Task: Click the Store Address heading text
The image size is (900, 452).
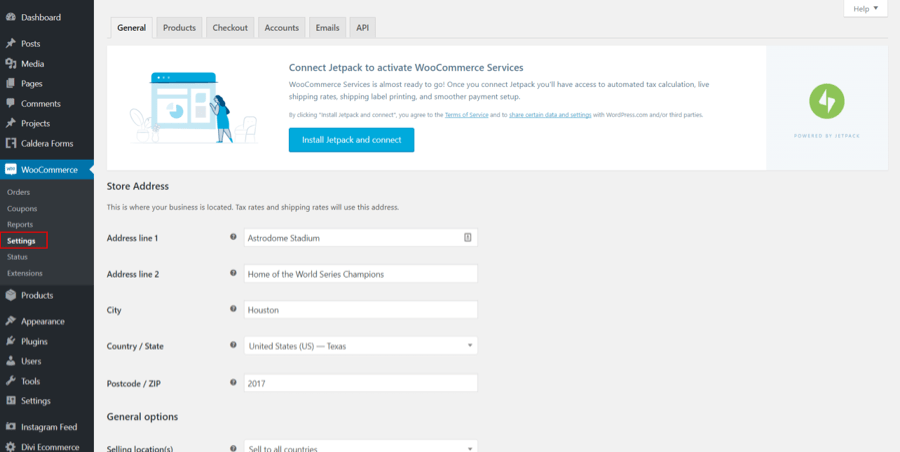Action: point(138,186)
